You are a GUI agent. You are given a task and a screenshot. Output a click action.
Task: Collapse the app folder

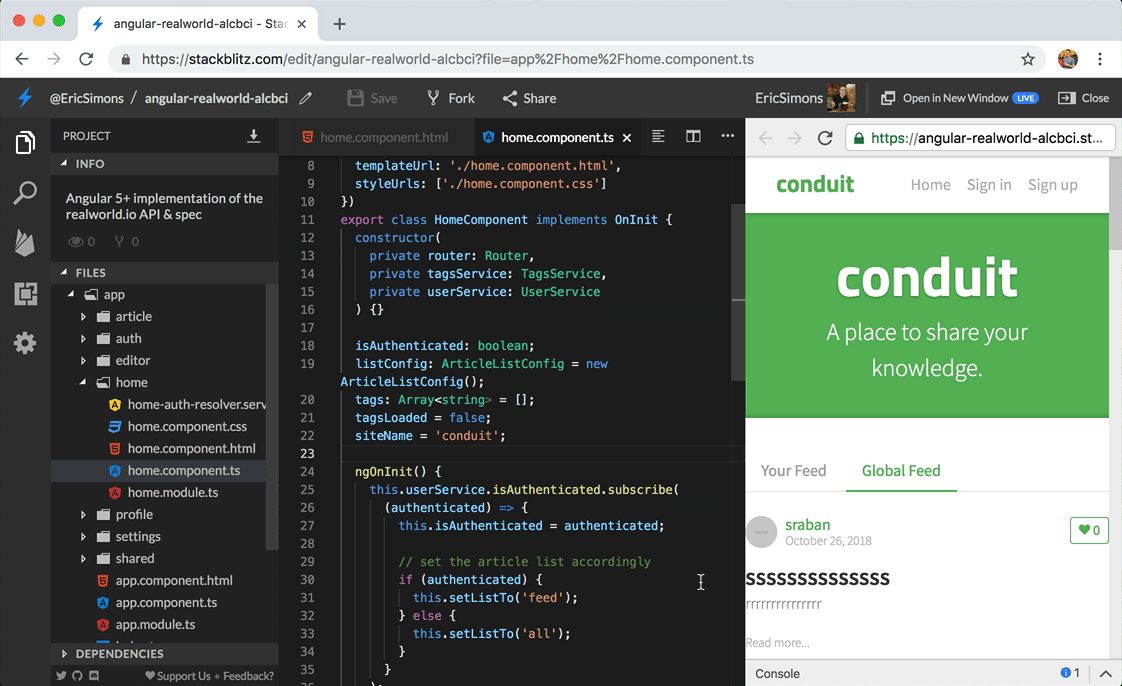71,294
